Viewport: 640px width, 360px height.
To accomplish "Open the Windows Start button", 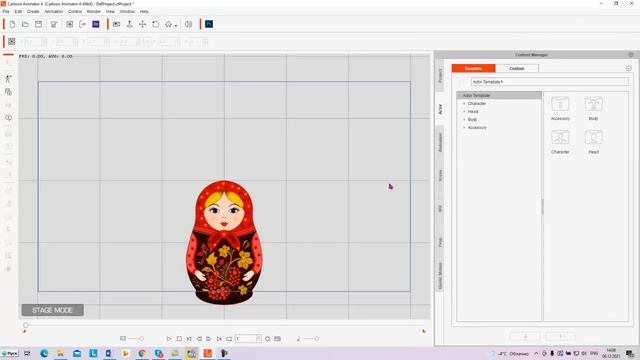I will click(10, 353).
